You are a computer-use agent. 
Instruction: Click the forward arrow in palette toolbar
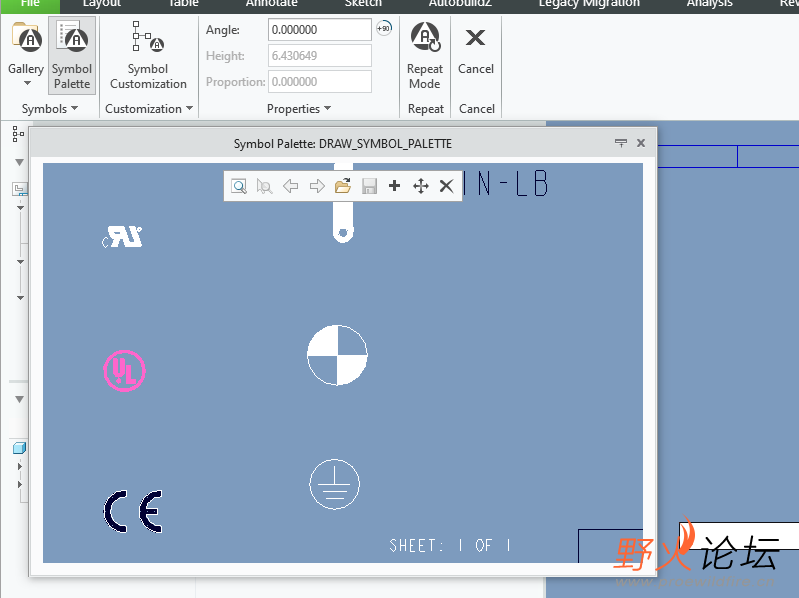pos(317,186)
